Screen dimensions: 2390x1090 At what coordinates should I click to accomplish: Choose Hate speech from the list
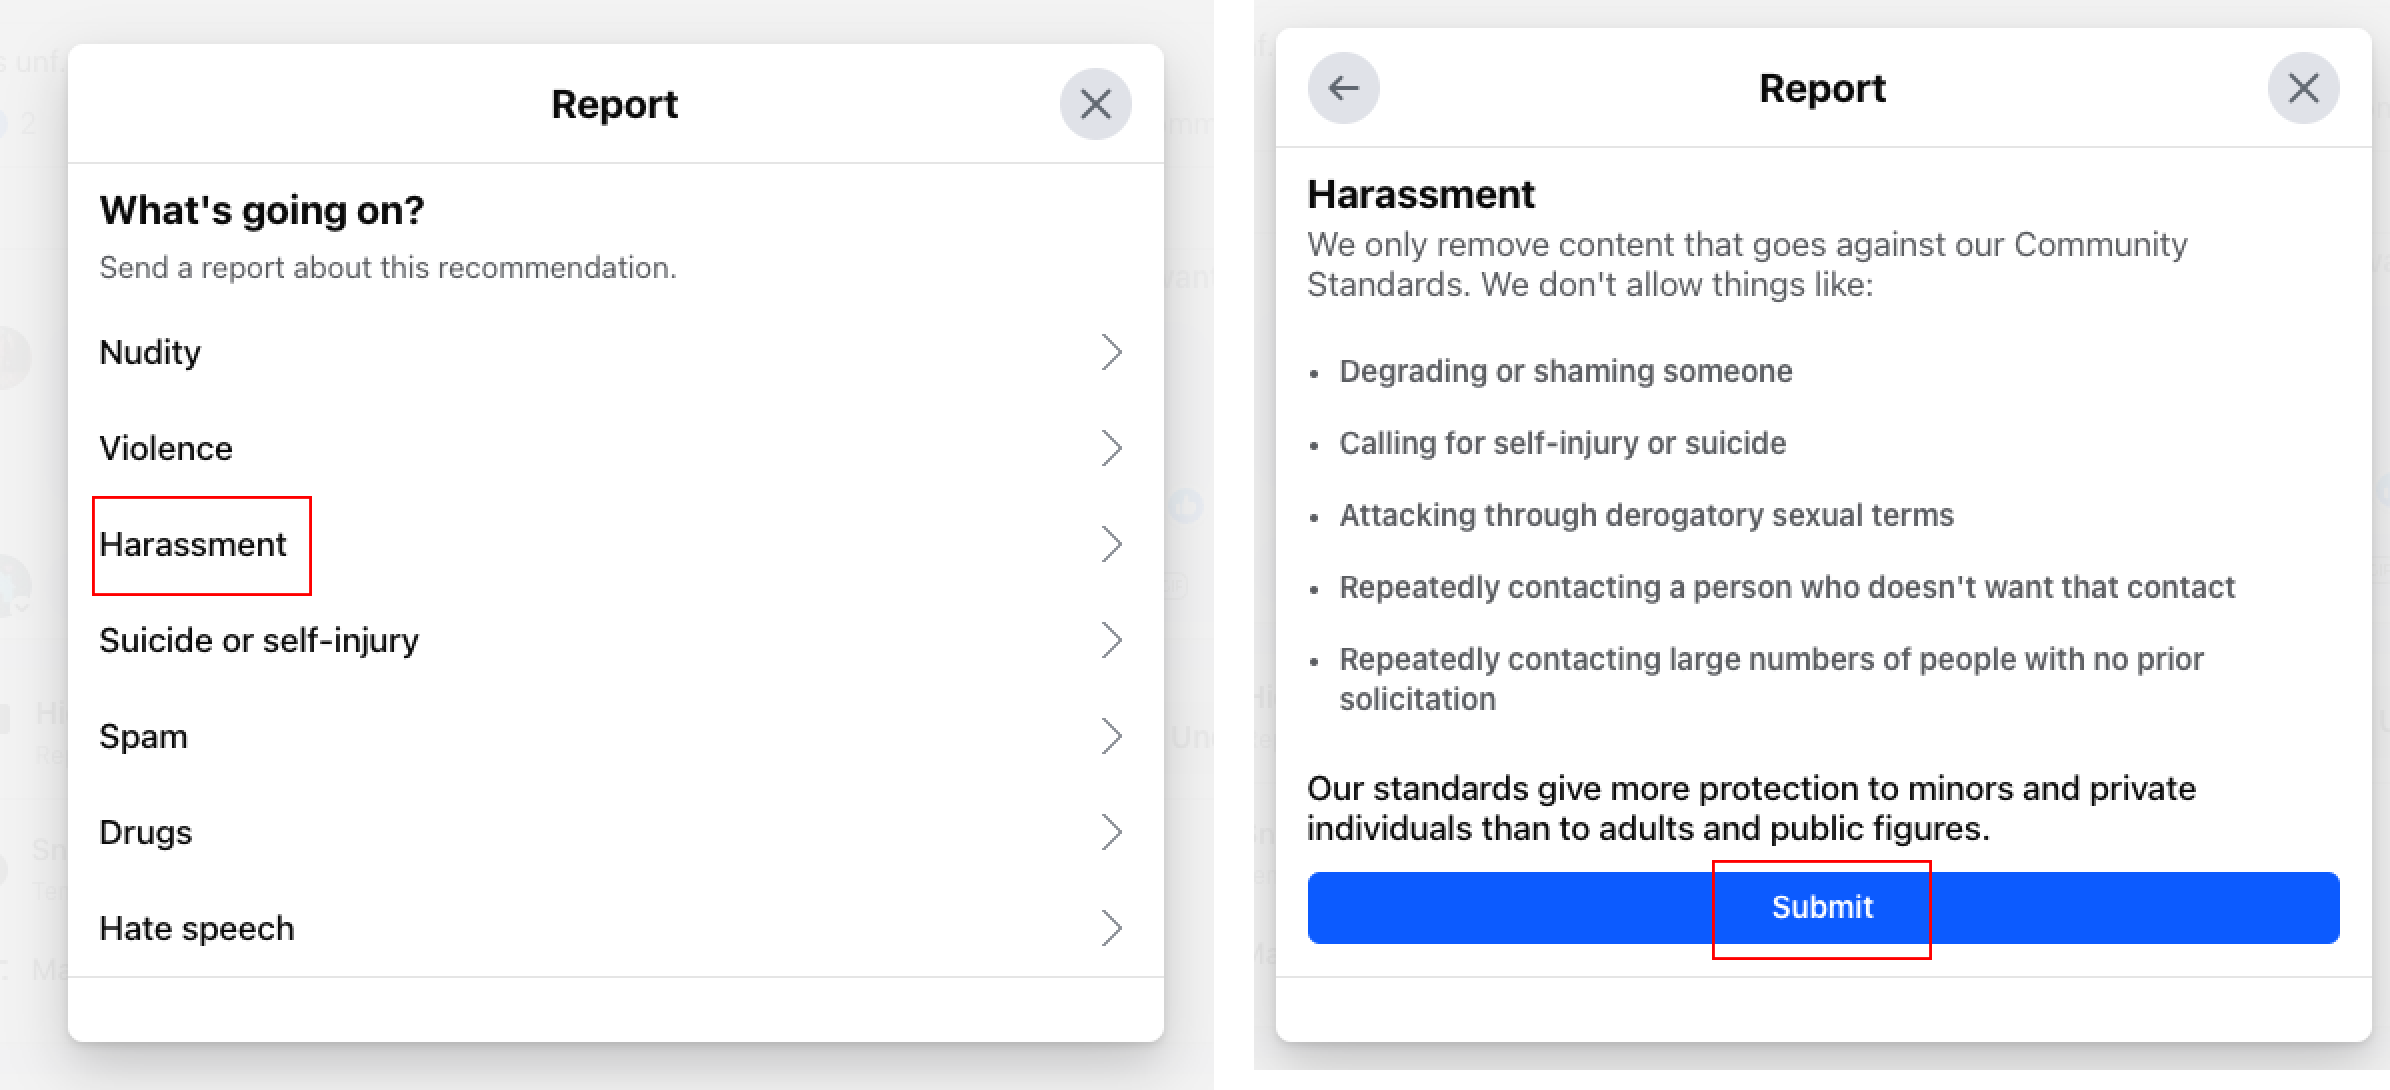[x=615, y=928]
